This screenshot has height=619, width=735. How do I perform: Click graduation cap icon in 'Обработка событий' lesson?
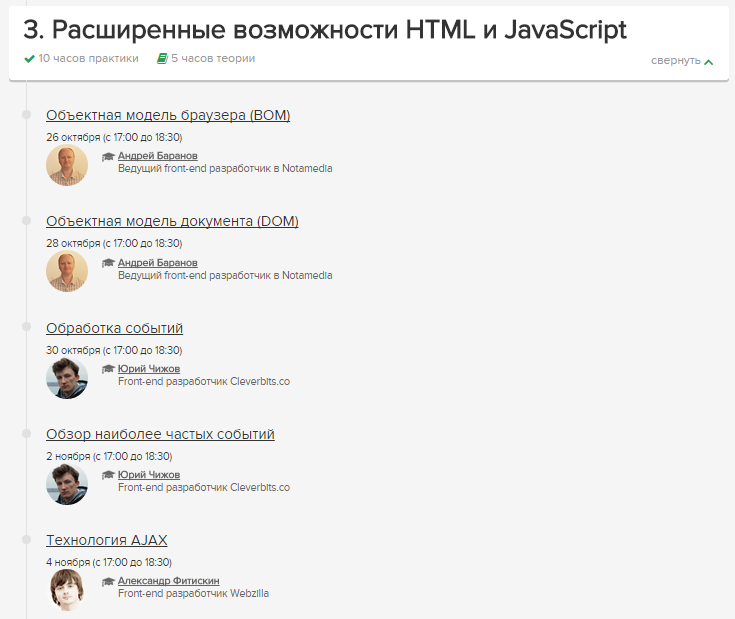pyautogui.click(x=108, y=369)
